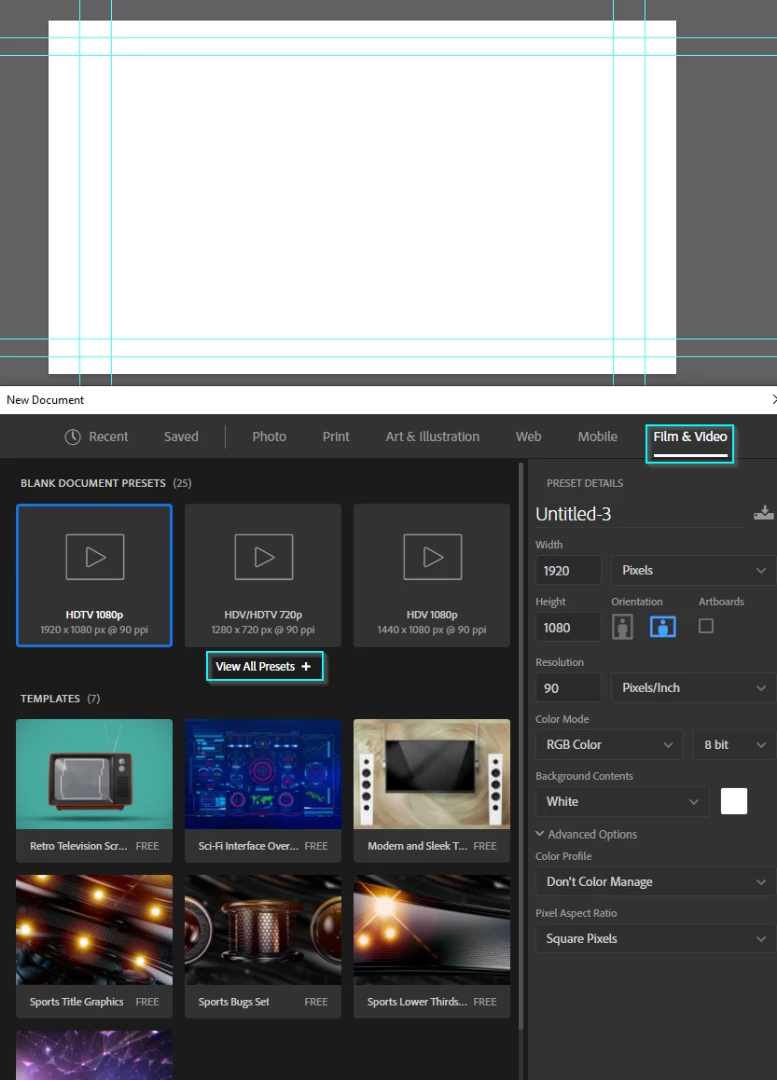The height and width of the screenshot is (1080, 777).
Task: Select portrait orientation icon
Action: pos(622,627)
